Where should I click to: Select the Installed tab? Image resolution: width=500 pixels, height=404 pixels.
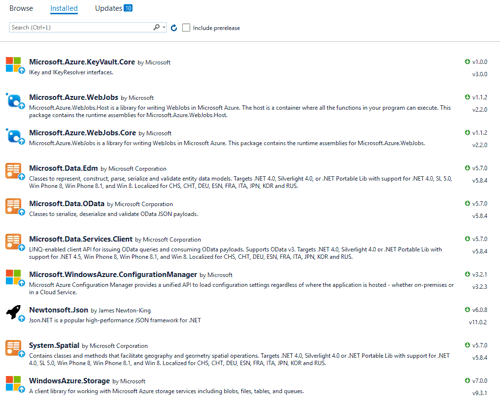[x=64, y=8]
